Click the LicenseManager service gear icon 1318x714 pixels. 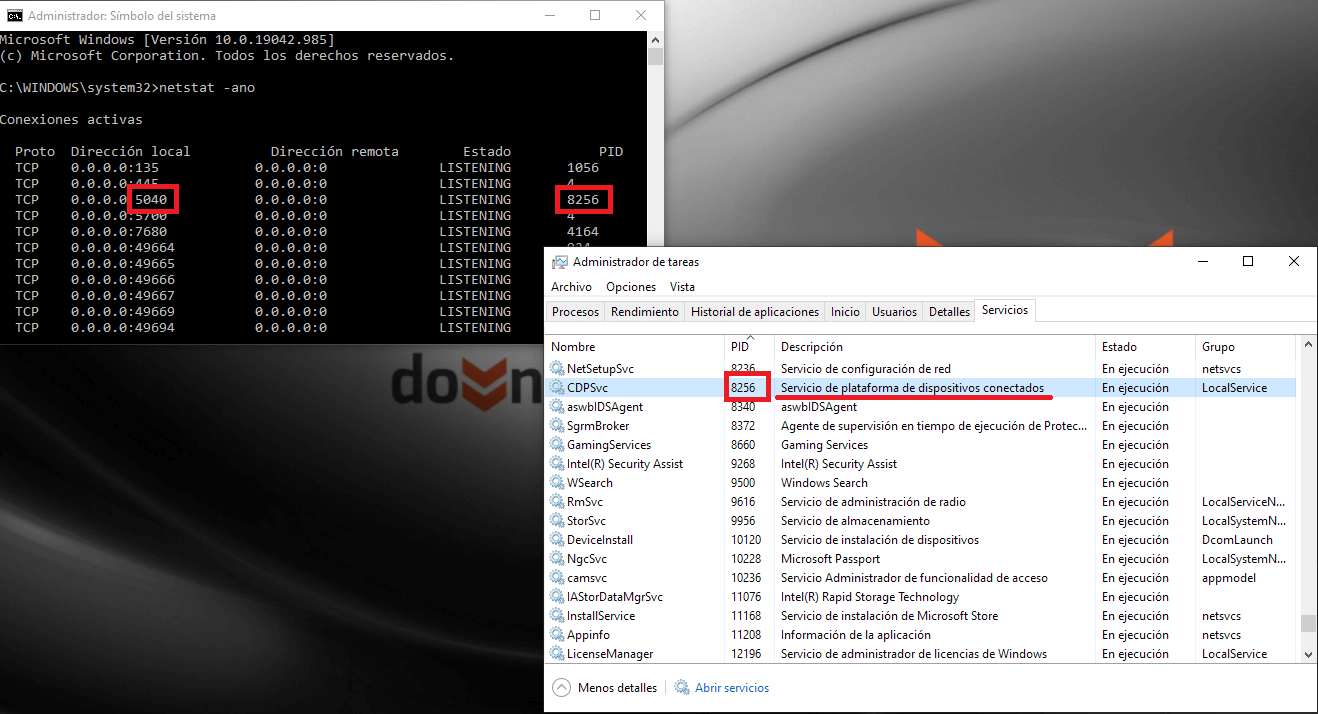558,654
